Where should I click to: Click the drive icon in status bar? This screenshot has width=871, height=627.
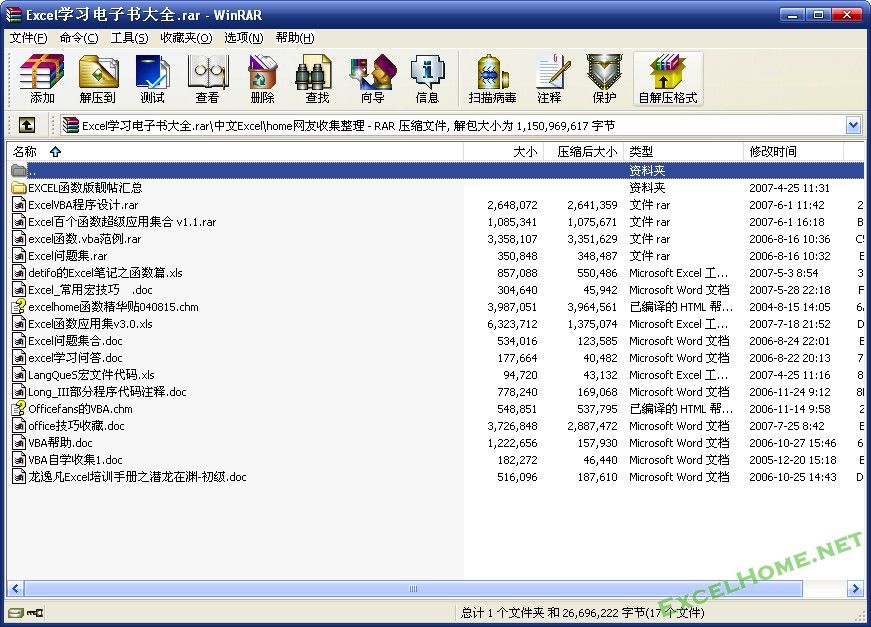pyautogui.click(x=16, y=613)
